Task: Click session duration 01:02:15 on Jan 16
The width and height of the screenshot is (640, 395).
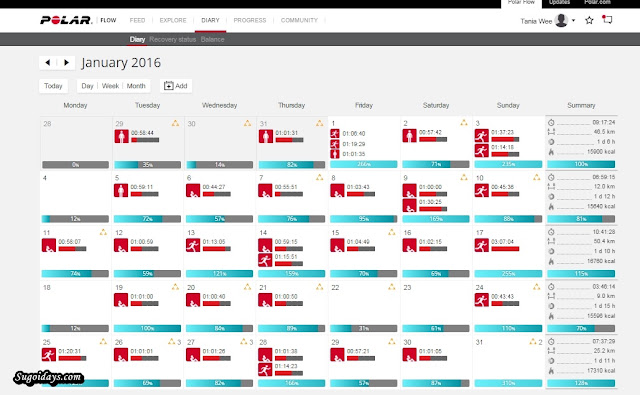Action: click(431, 242)
